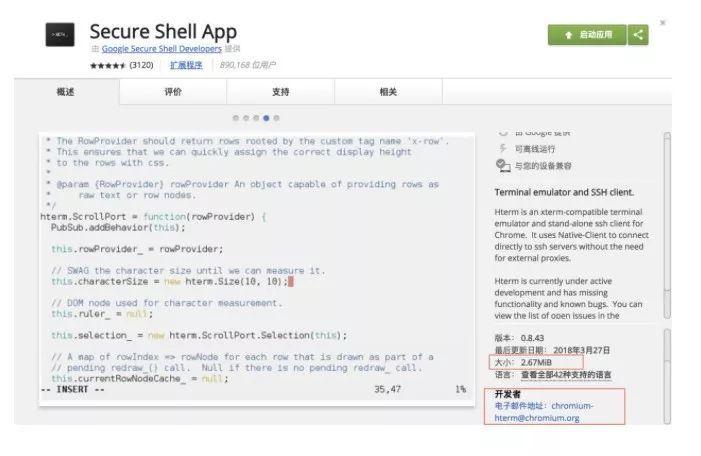Viewport: 701px width, 456px height.
Task: Select the fourth highlighted carousel dot
Action: [x=266, y=118]
